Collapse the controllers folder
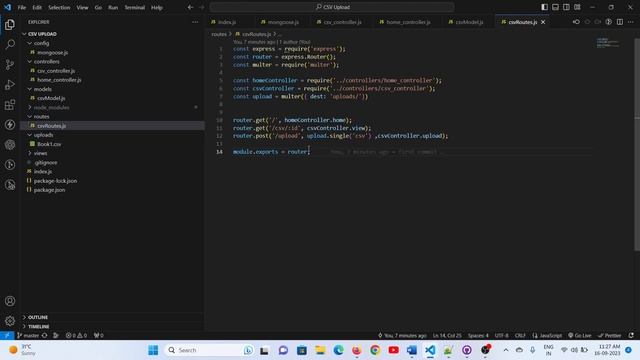 click(x=112, y=61)
